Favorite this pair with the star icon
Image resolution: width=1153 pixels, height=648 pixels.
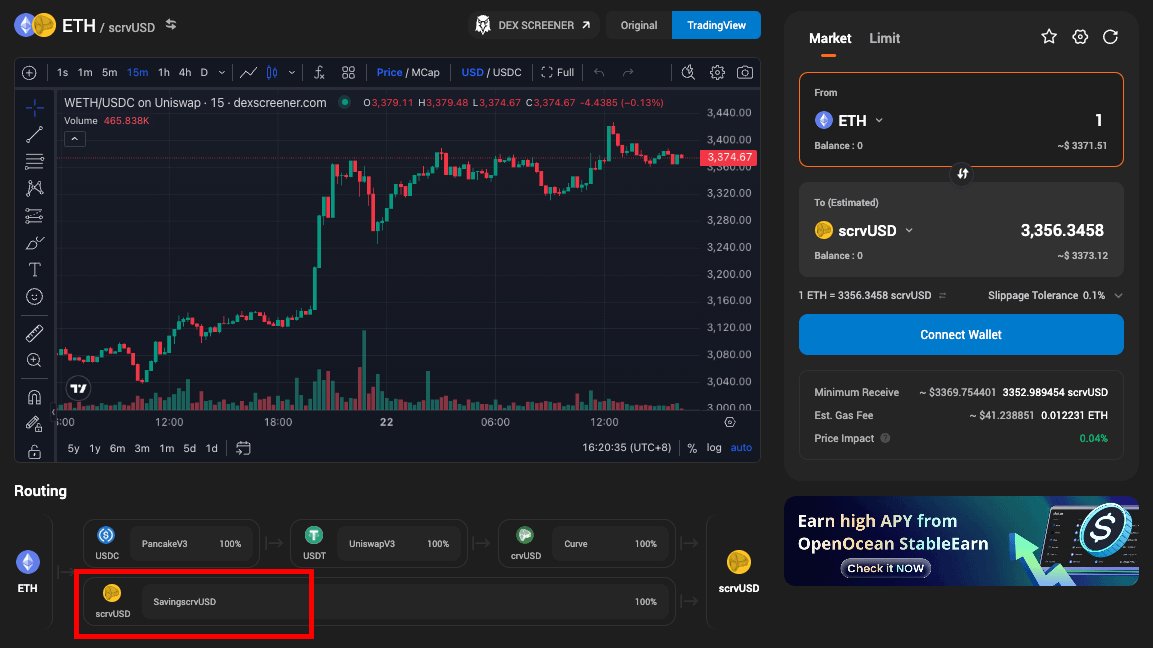[x=1049, y=37]
